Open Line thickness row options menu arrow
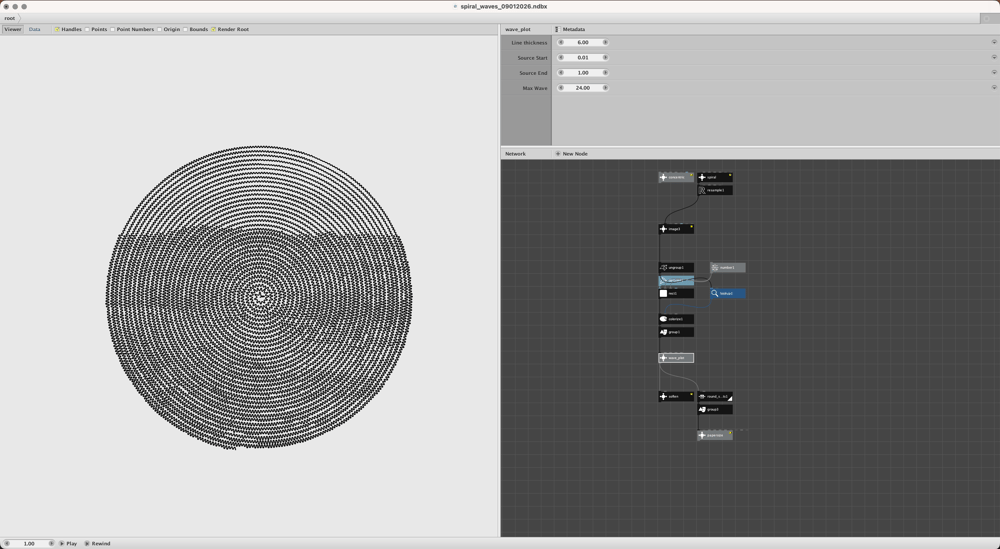The height and width of the screenshot is (549, 1000). pyautogui.click(x=994, y=42)
